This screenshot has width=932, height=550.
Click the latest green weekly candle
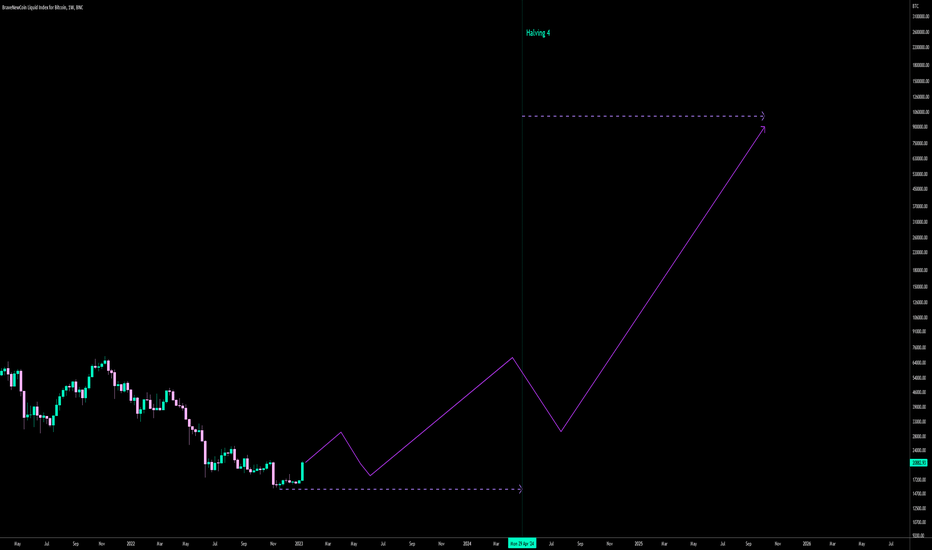(303, 472)
